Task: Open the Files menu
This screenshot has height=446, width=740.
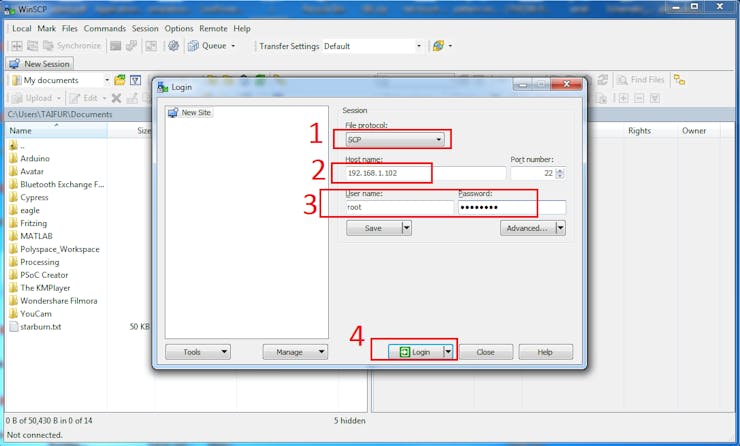Action: [70, 29]
